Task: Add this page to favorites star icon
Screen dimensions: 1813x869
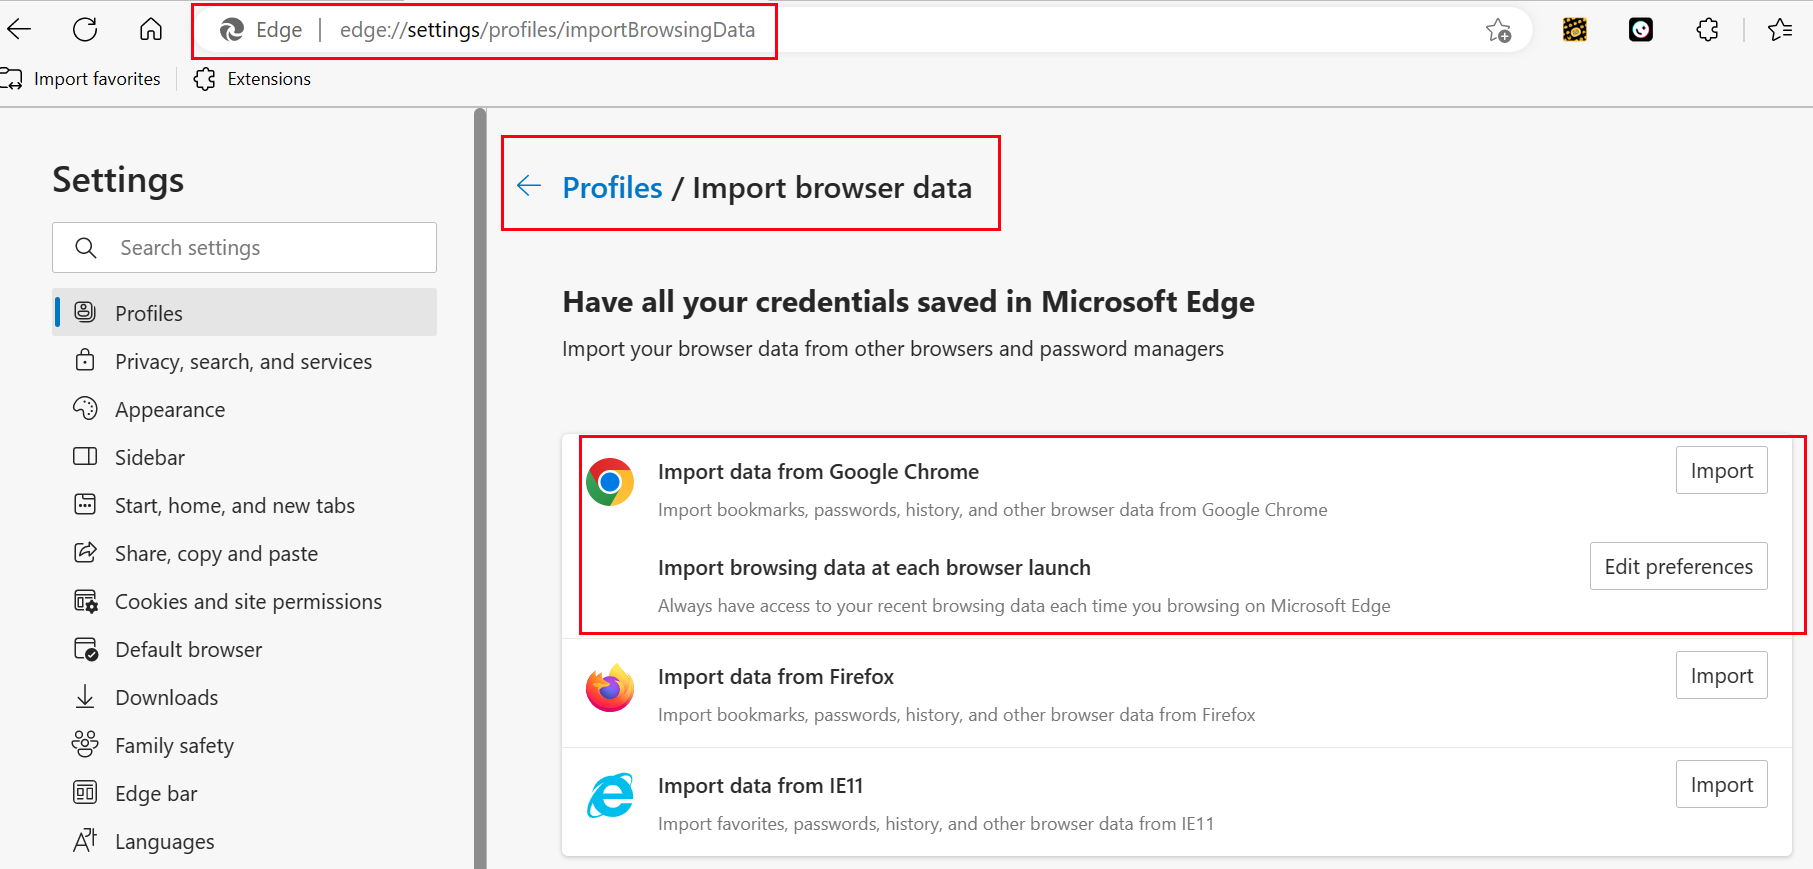Action: pos(1498,31)
